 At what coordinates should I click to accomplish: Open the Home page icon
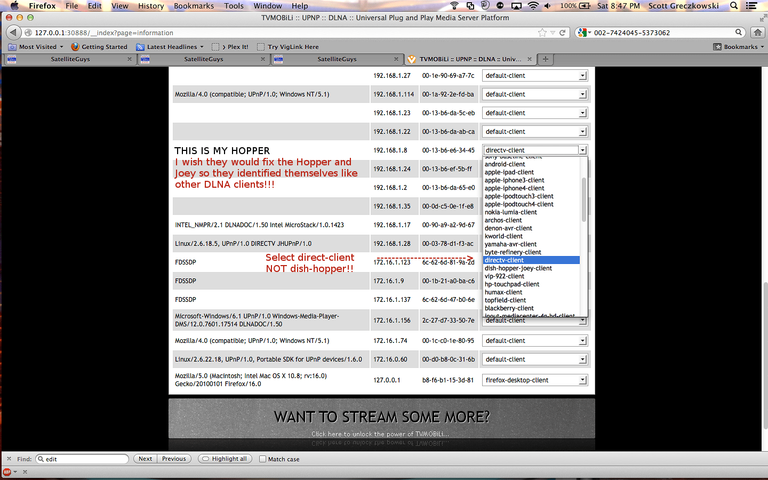pyautogui.click(x=757, y=33)
